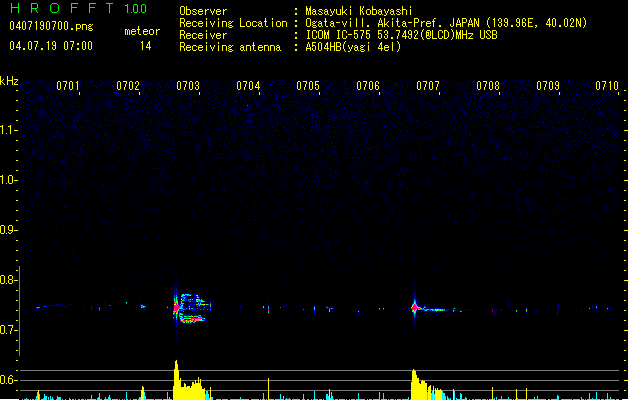
Task: Select the filename 0407190700.png
Action: 51,26
